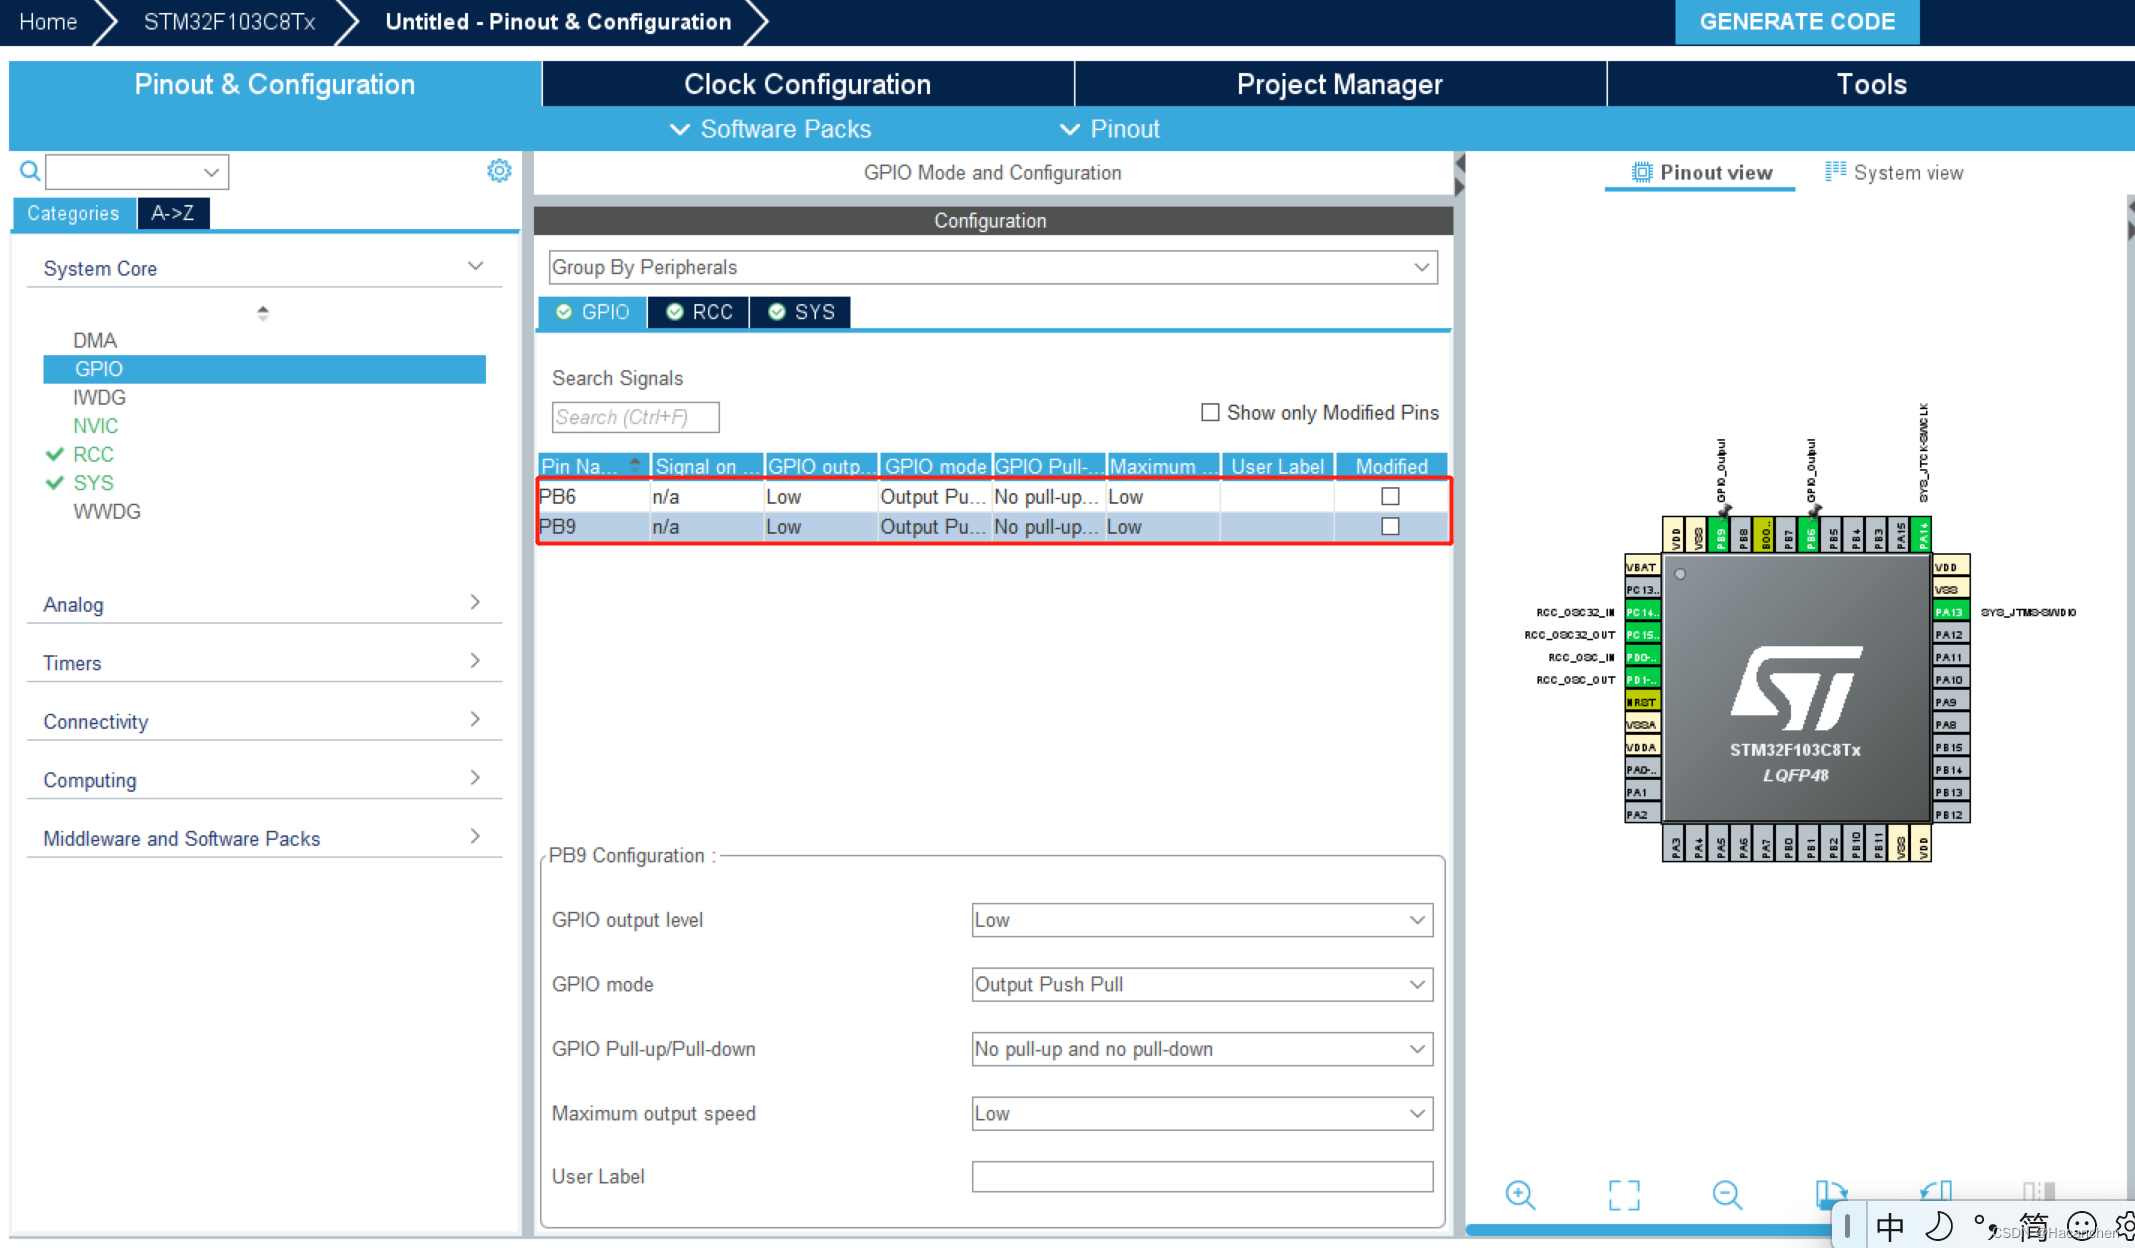Click the IME moon half-width icon
The image size is (2135, 1248).
tap(1938, 1226)
